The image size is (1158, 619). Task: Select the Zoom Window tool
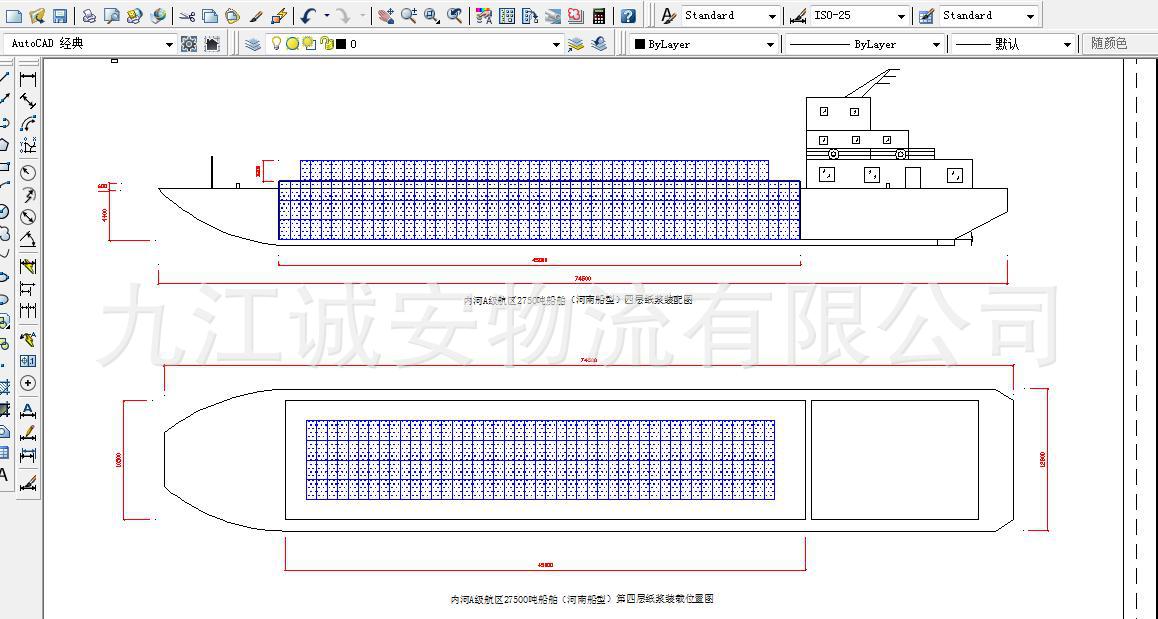click(432, 16)
